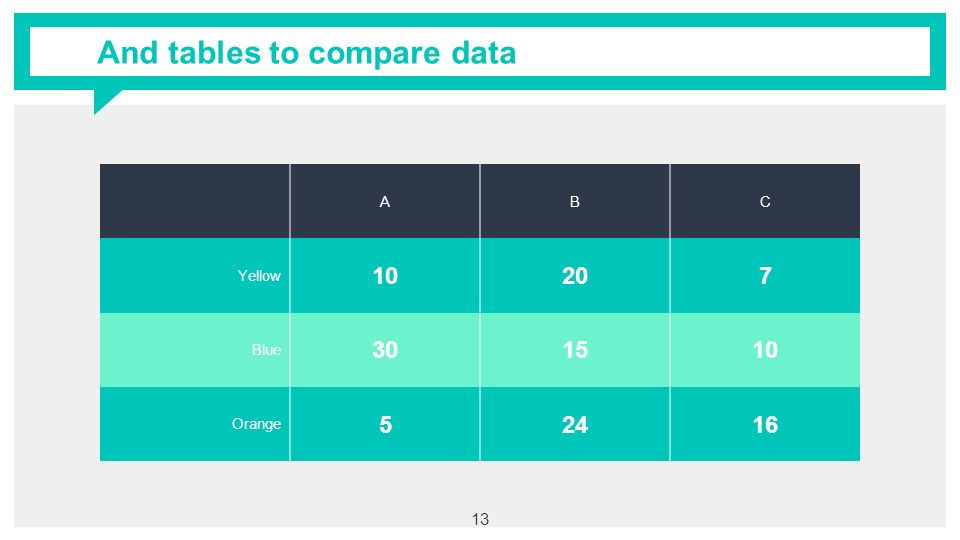Click Orange row value 5
This screenshot has width=960, height=540.
pyautogui.click(x=385, y=424)
